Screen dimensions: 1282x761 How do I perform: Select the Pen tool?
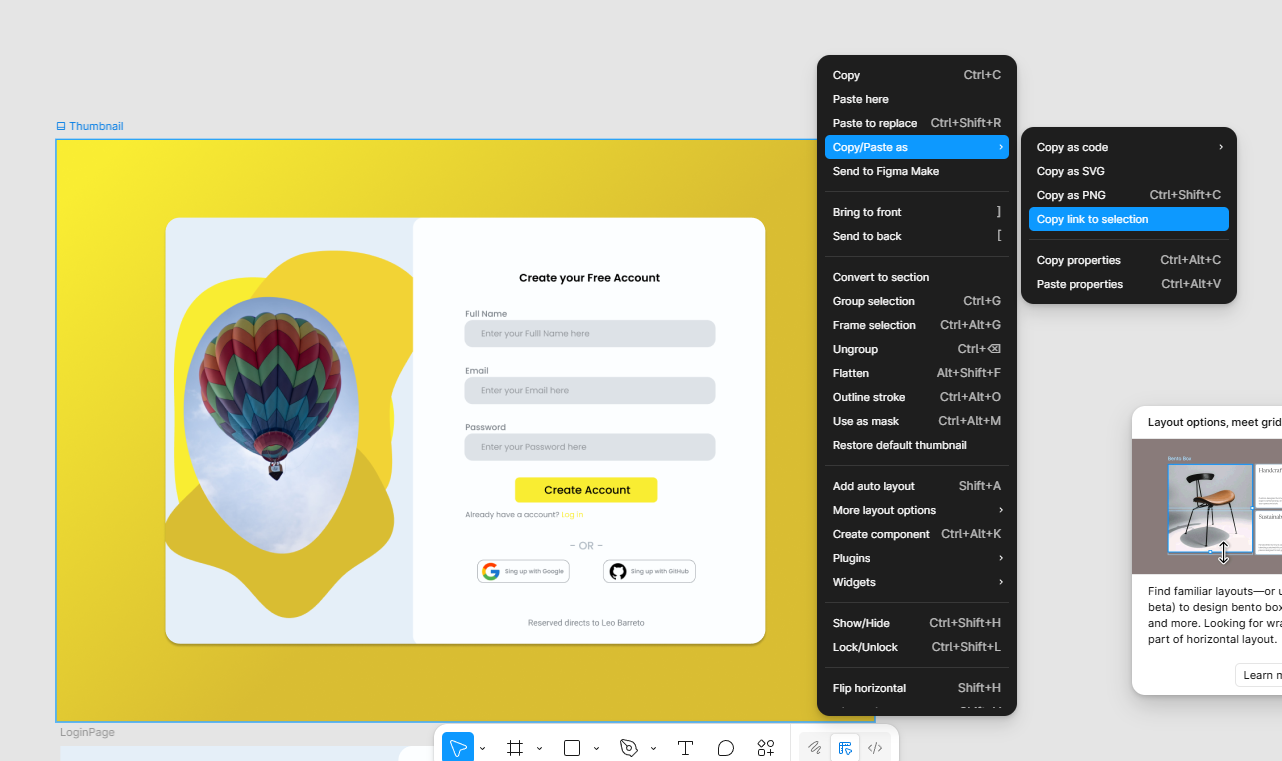pos(629,748)
